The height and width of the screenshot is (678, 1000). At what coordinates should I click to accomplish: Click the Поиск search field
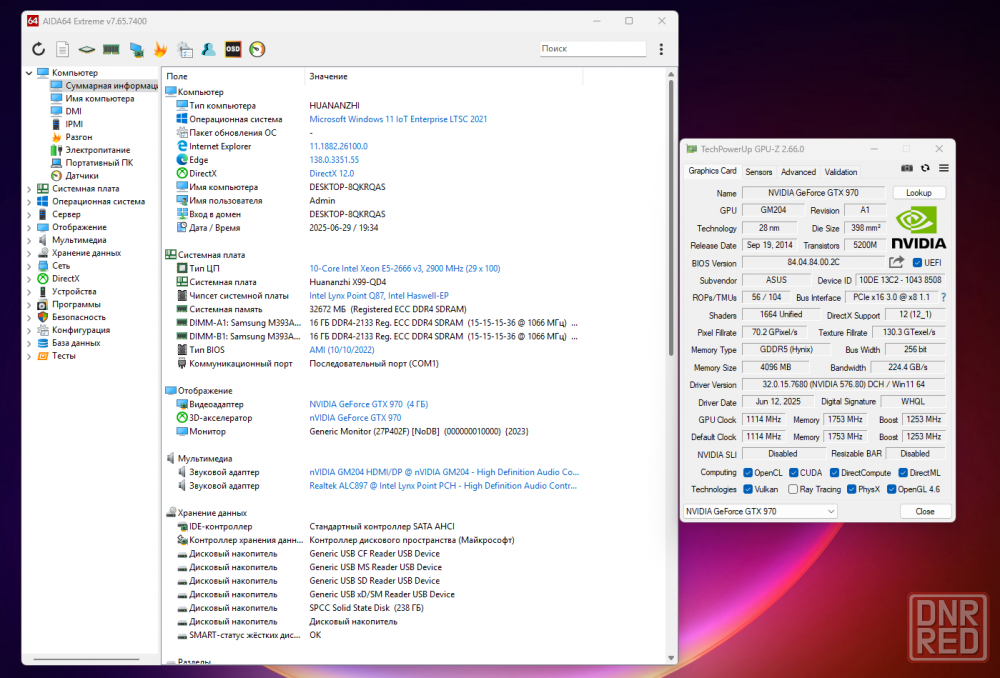(x=592, y=48)
